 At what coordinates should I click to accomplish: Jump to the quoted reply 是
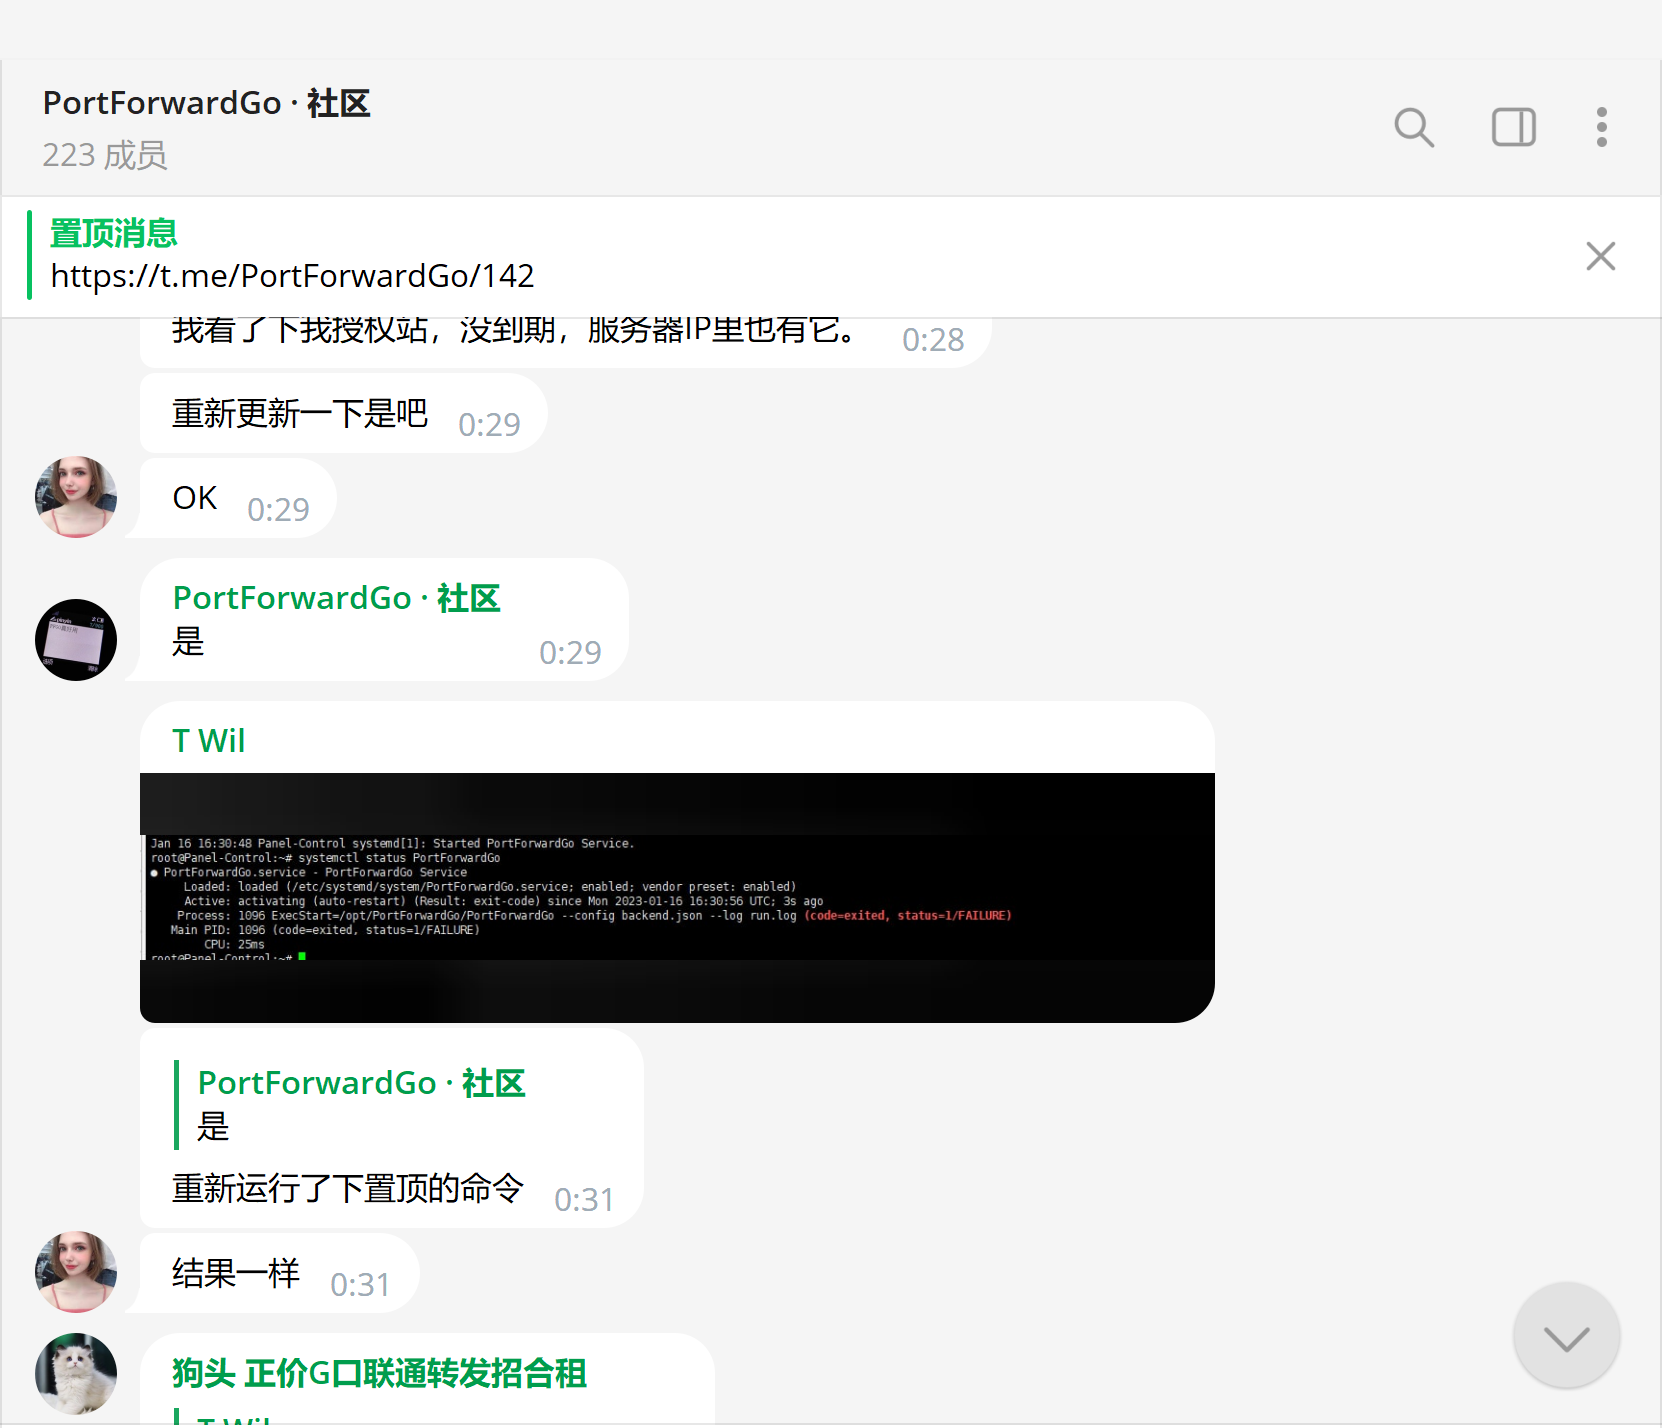point(360,1105)
